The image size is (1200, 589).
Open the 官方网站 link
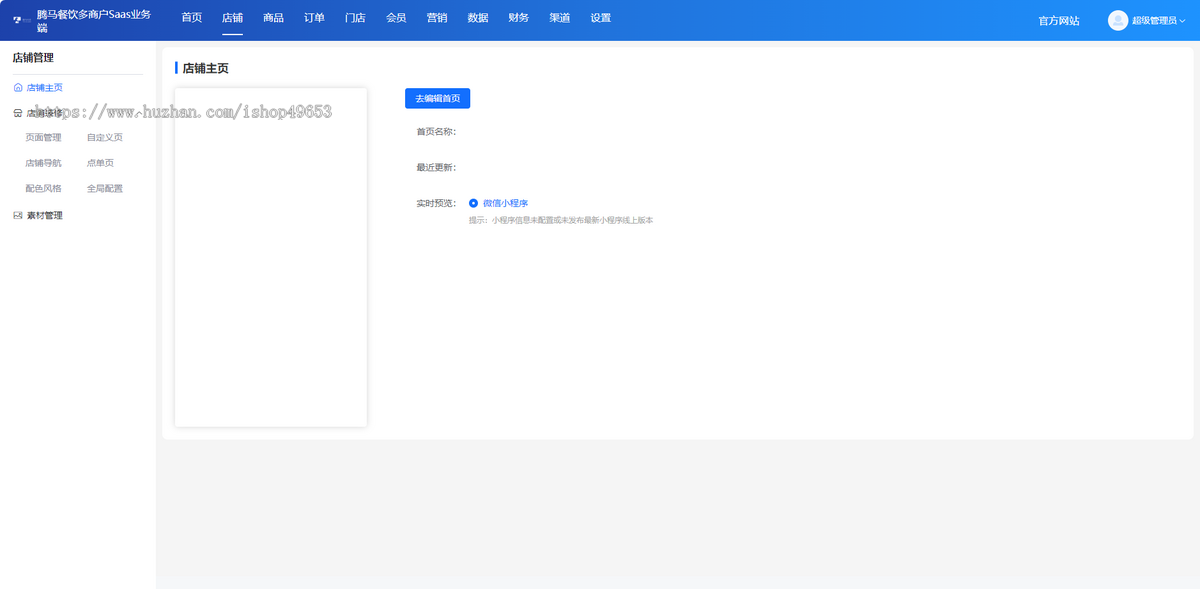(1059, 20)
